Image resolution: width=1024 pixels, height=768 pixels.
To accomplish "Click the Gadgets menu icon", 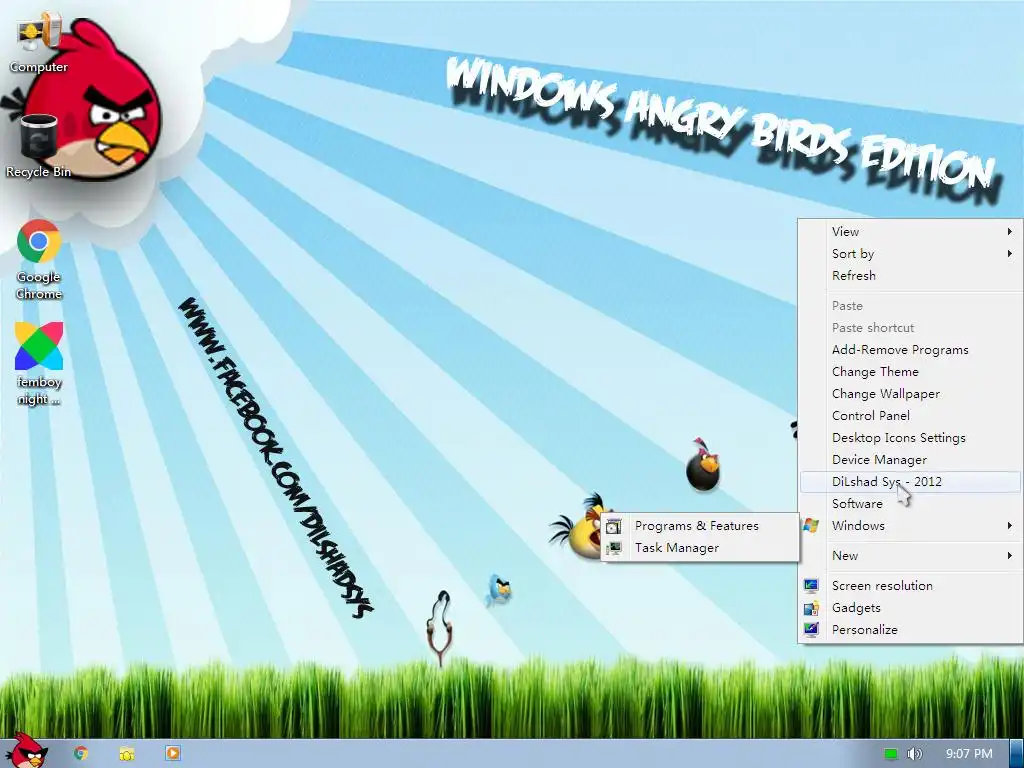I will click(x=811, y=608).
